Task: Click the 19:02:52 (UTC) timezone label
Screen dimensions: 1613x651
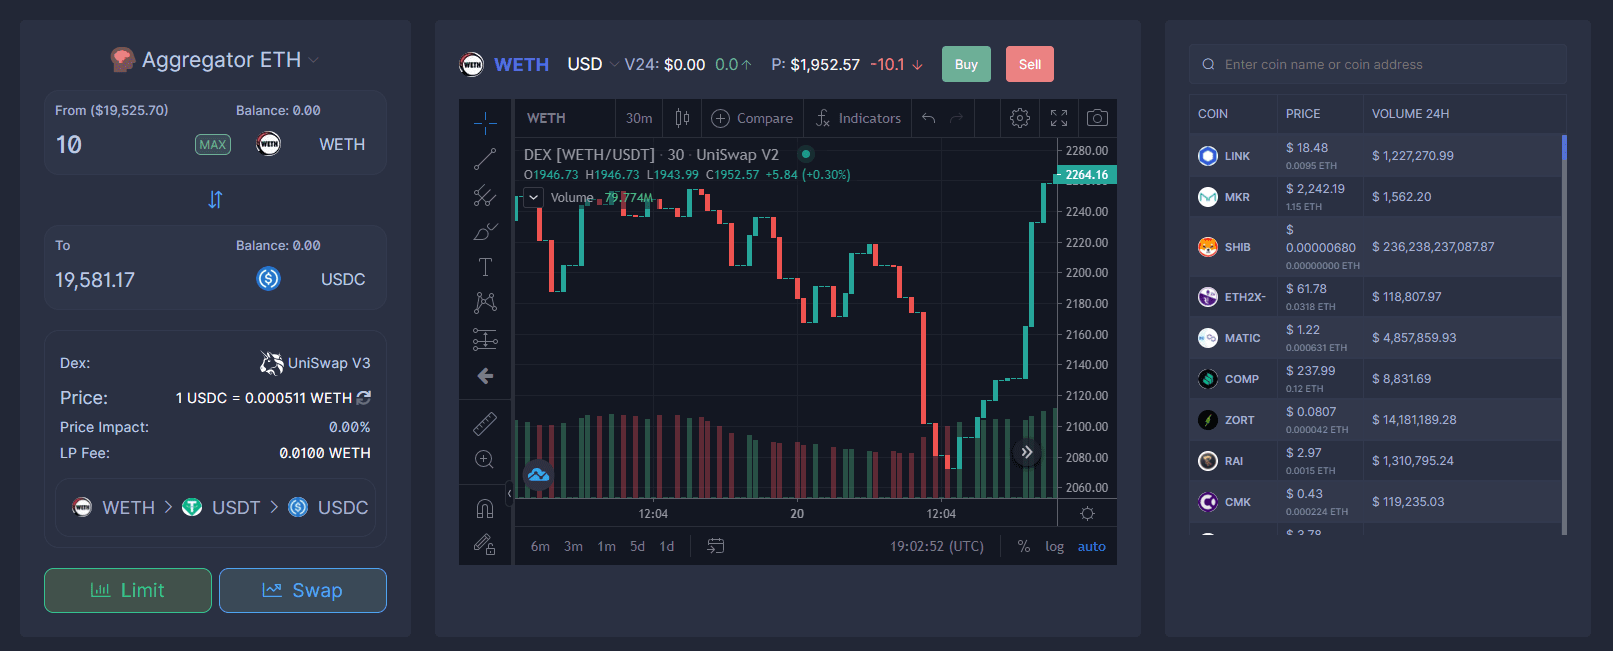Action: [x=937, y=546]
